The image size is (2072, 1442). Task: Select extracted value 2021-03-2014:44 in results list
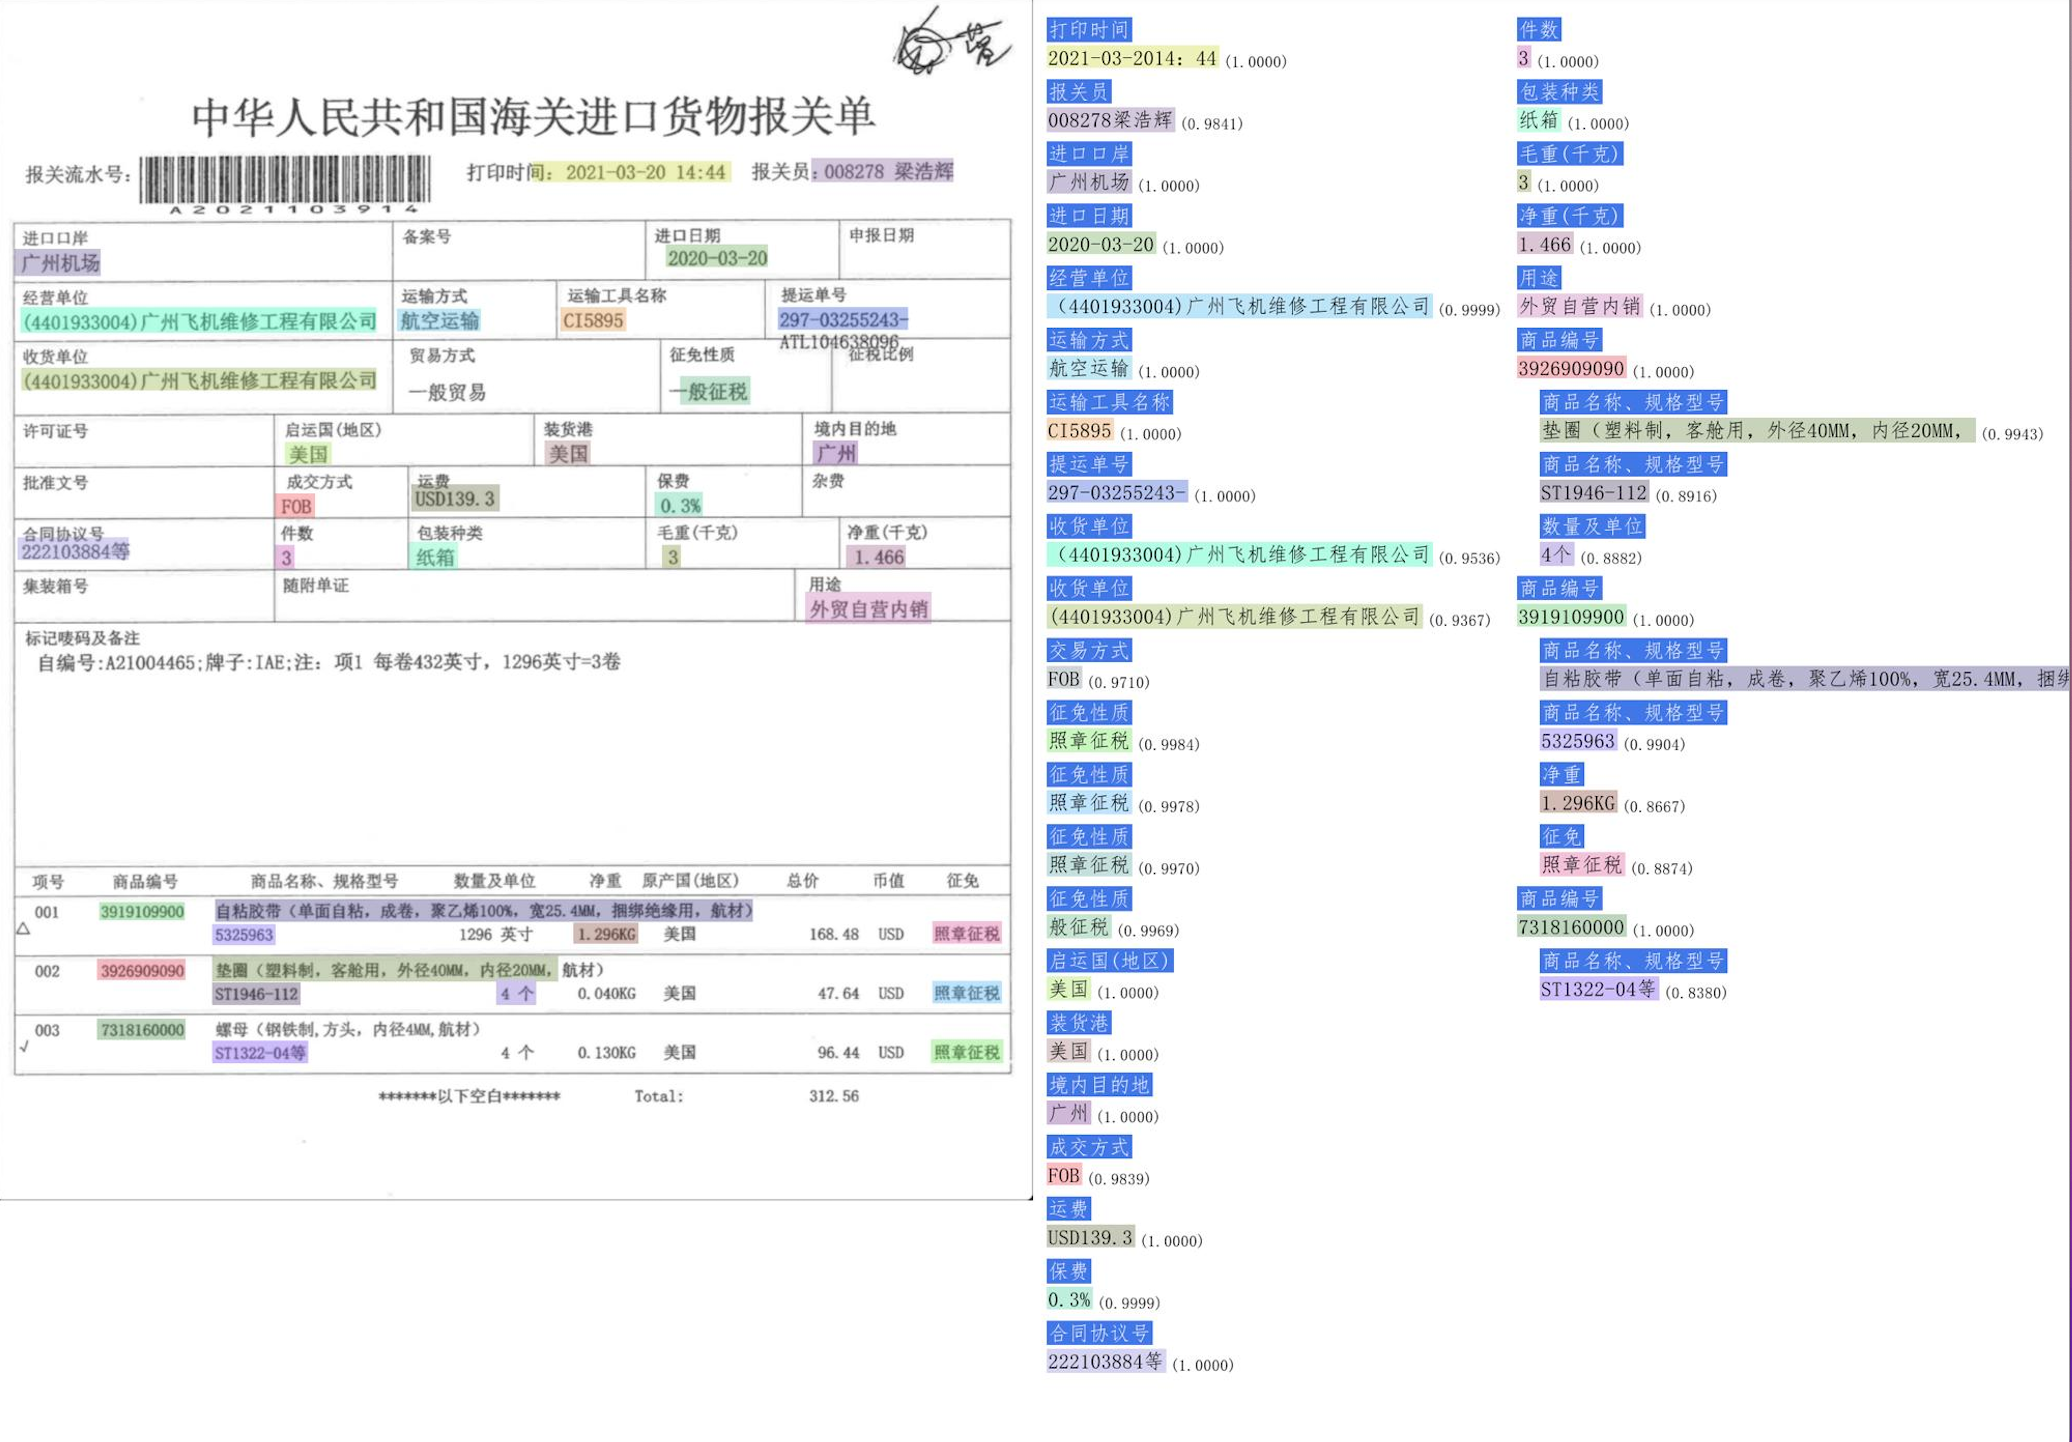point(1132,59)
